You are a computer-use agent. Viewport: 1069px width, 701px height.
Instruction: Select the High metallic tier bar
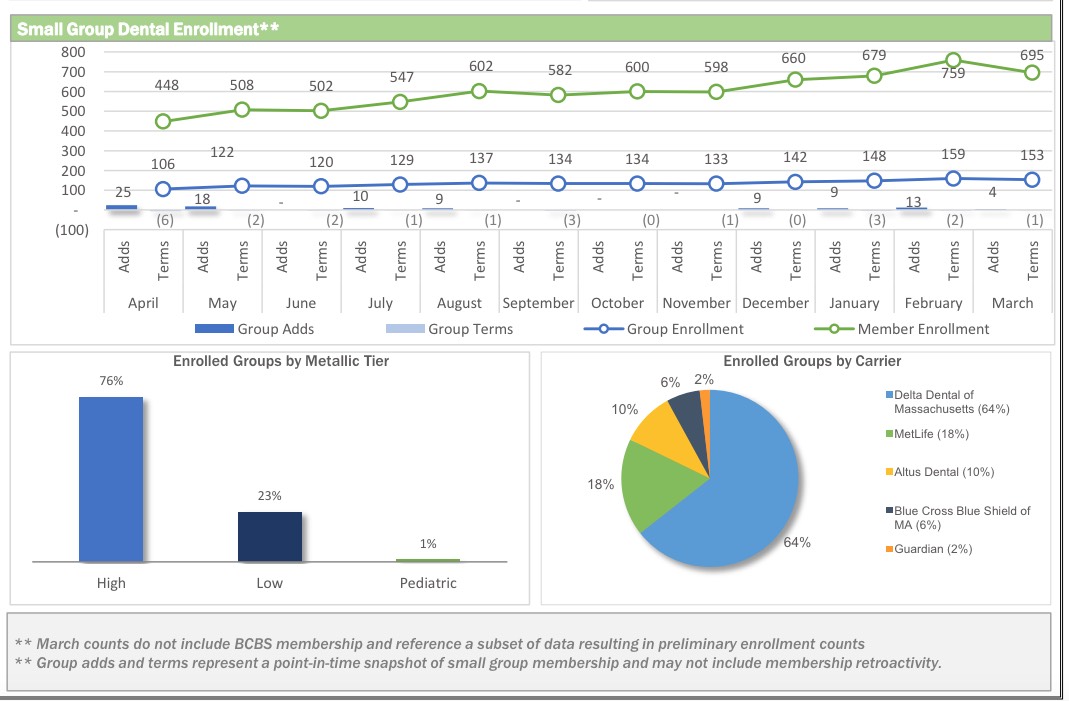111,478
